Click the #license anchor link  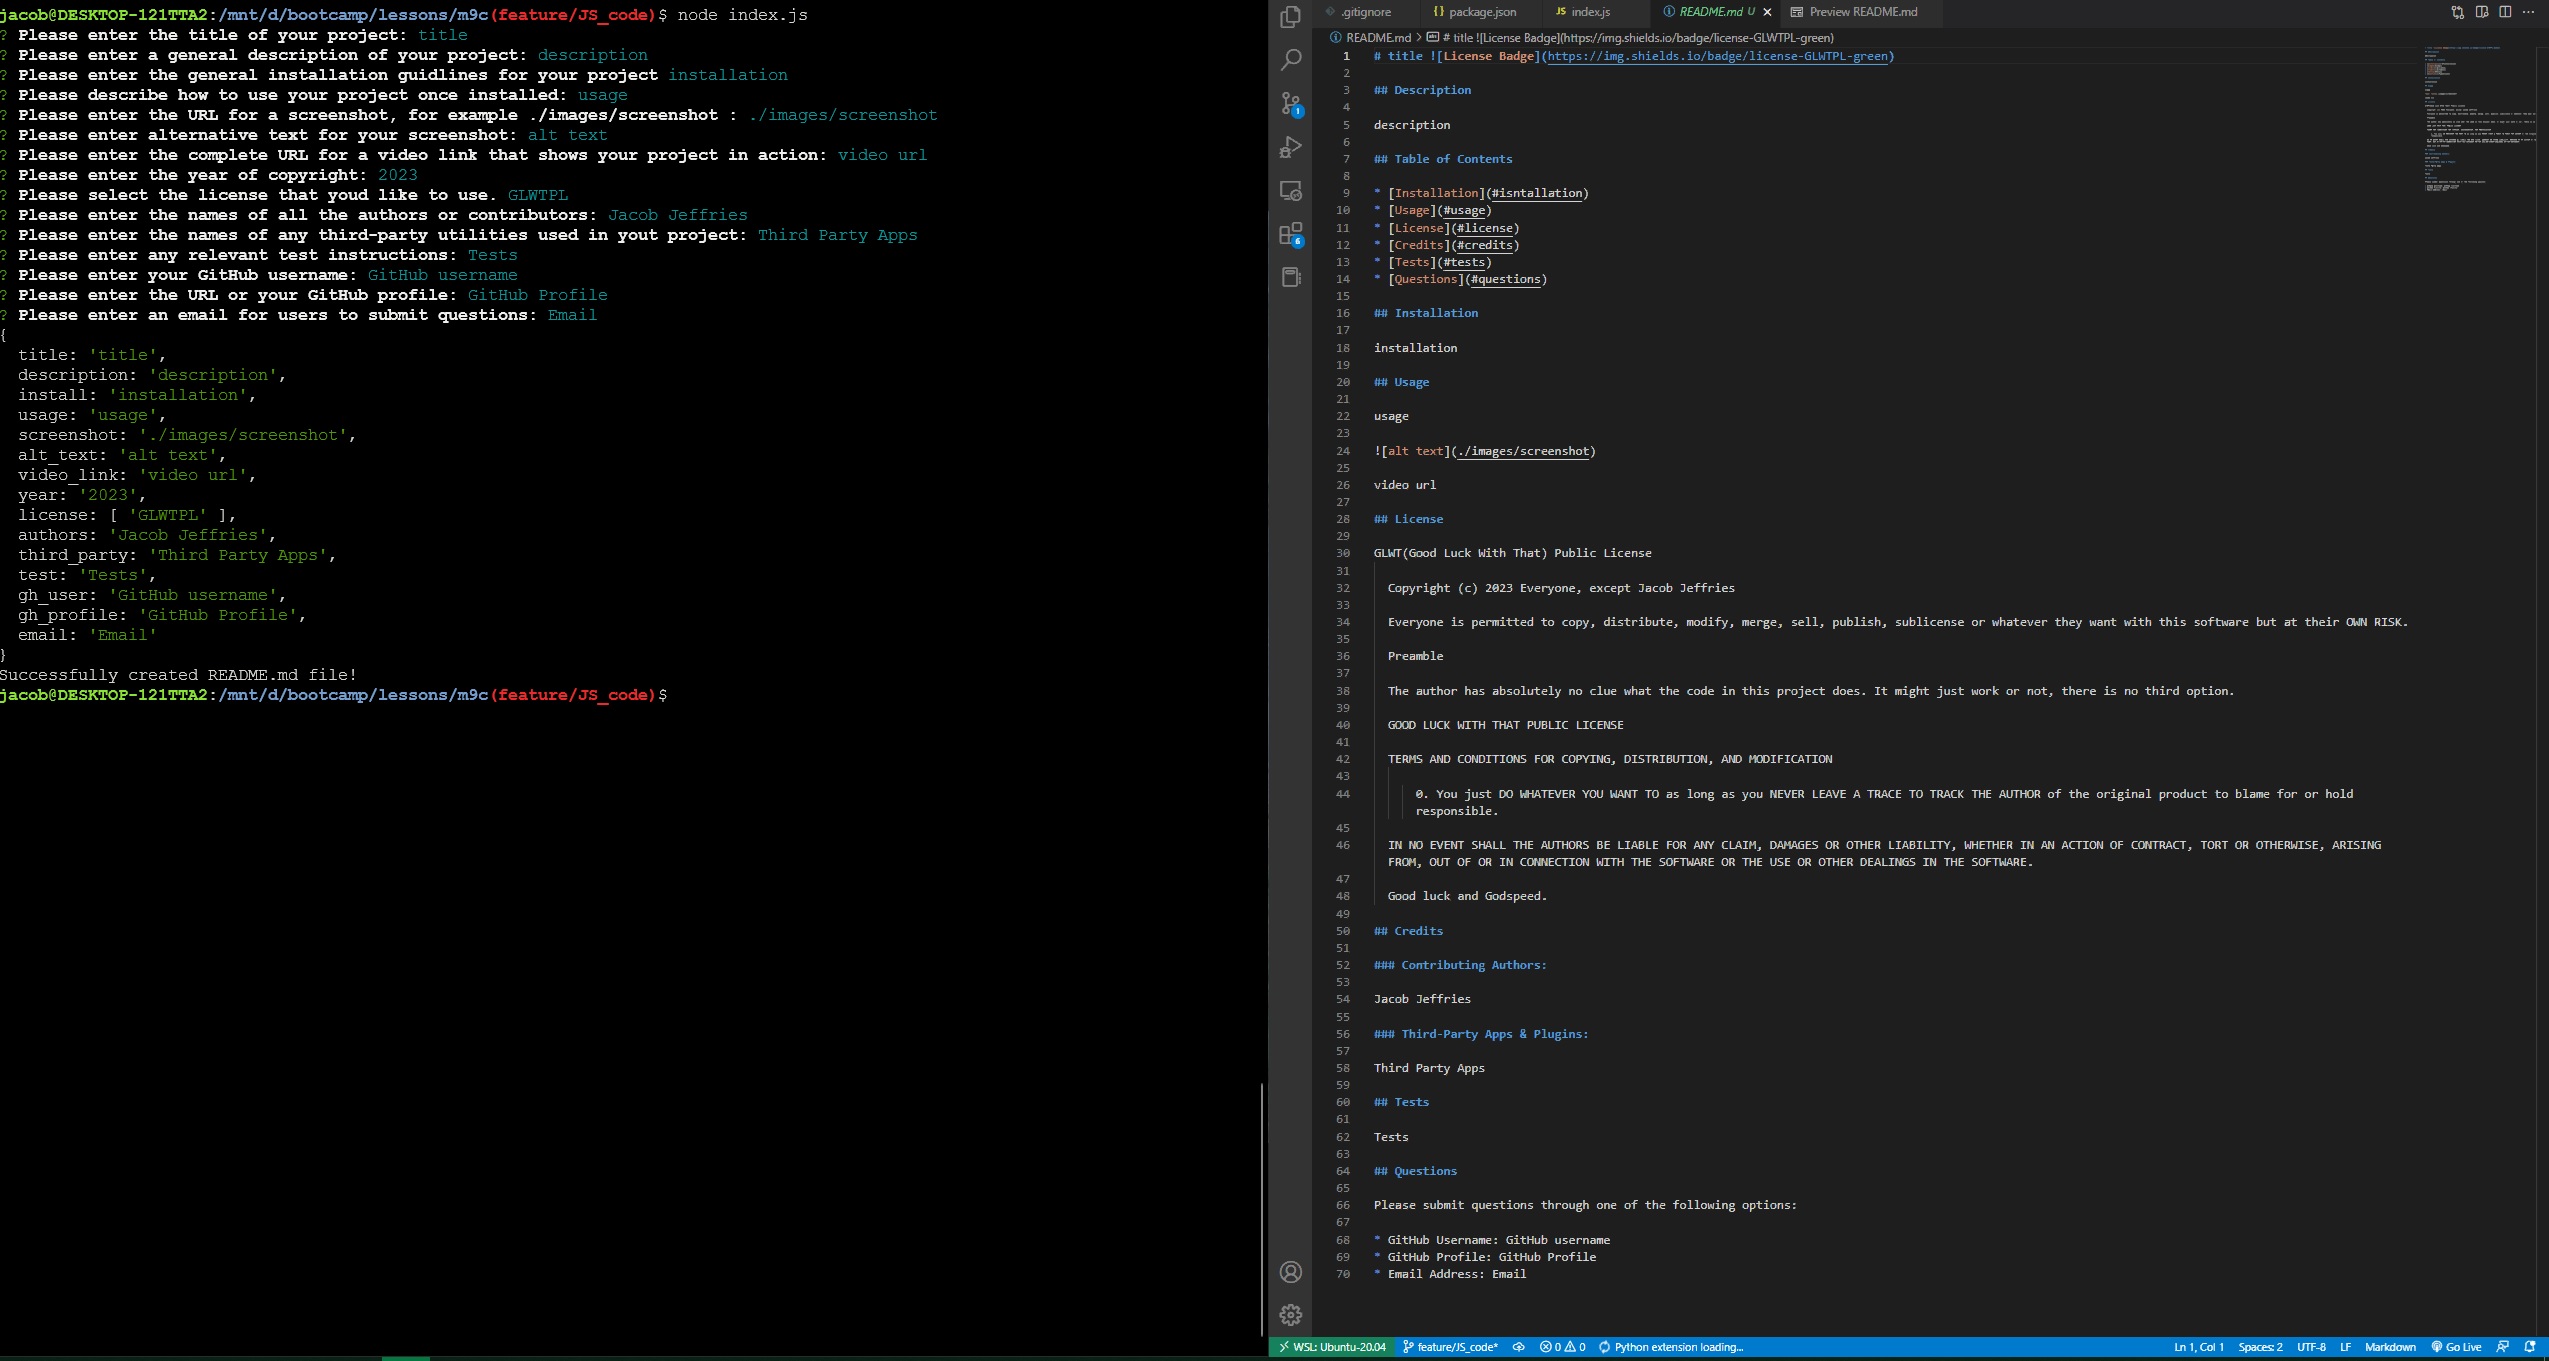pyautogui.click(x=1485, y=228)
